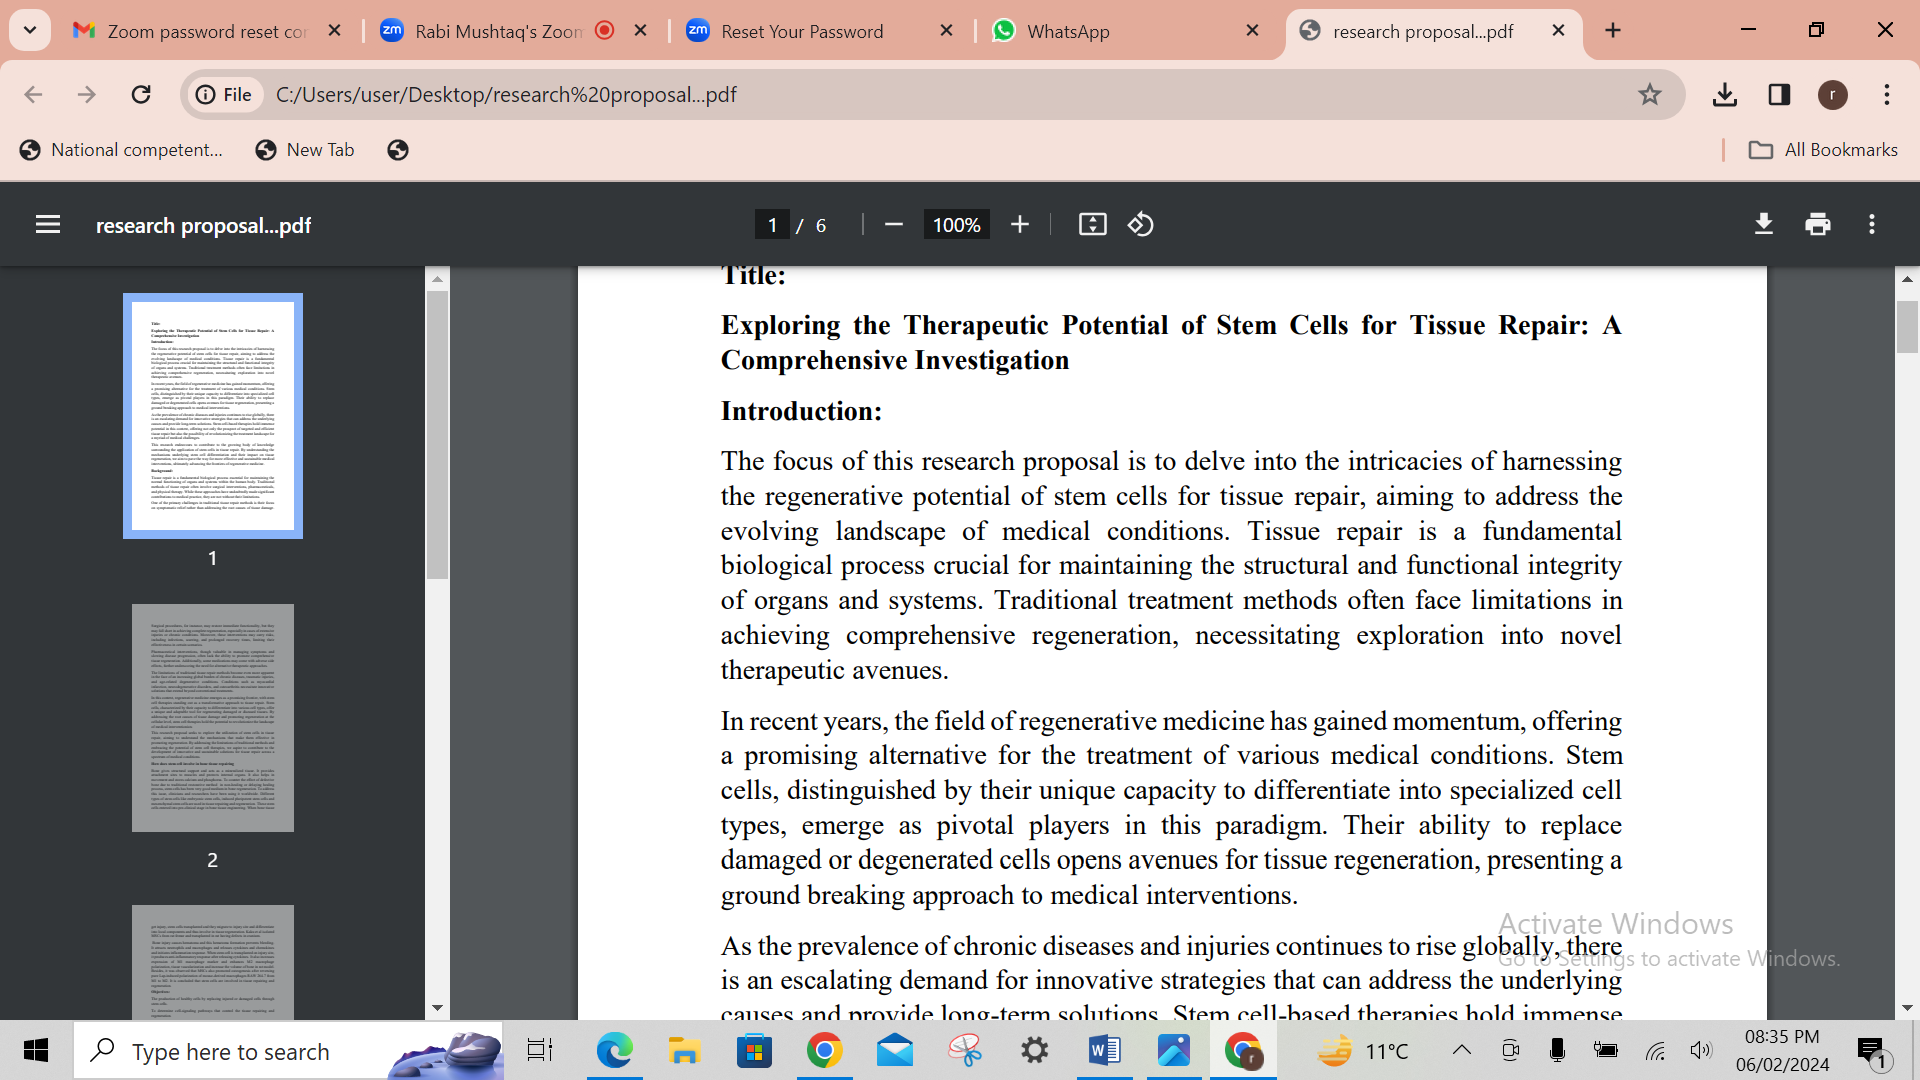
Task: Click the Fit to page icon
Action: (x=1093, y=225)
